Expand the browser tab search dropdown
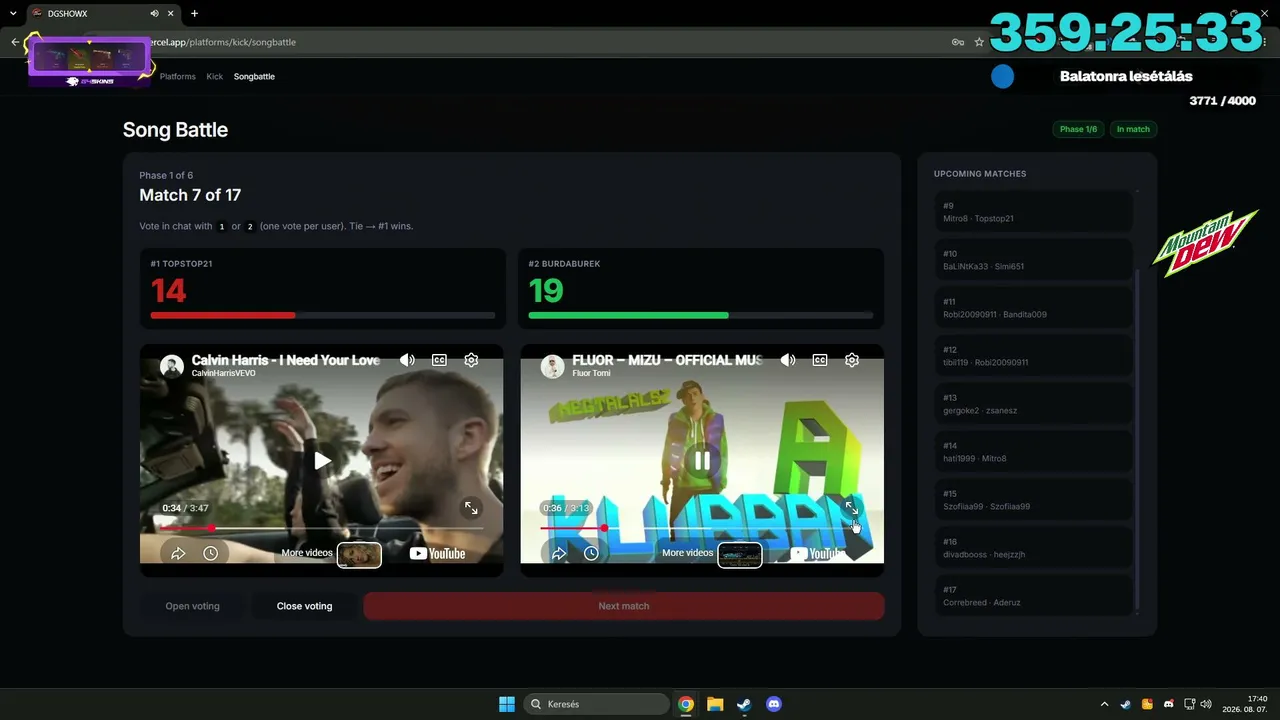The width and height of the screenshot is (1280, 720). click(x=12, y=13)
